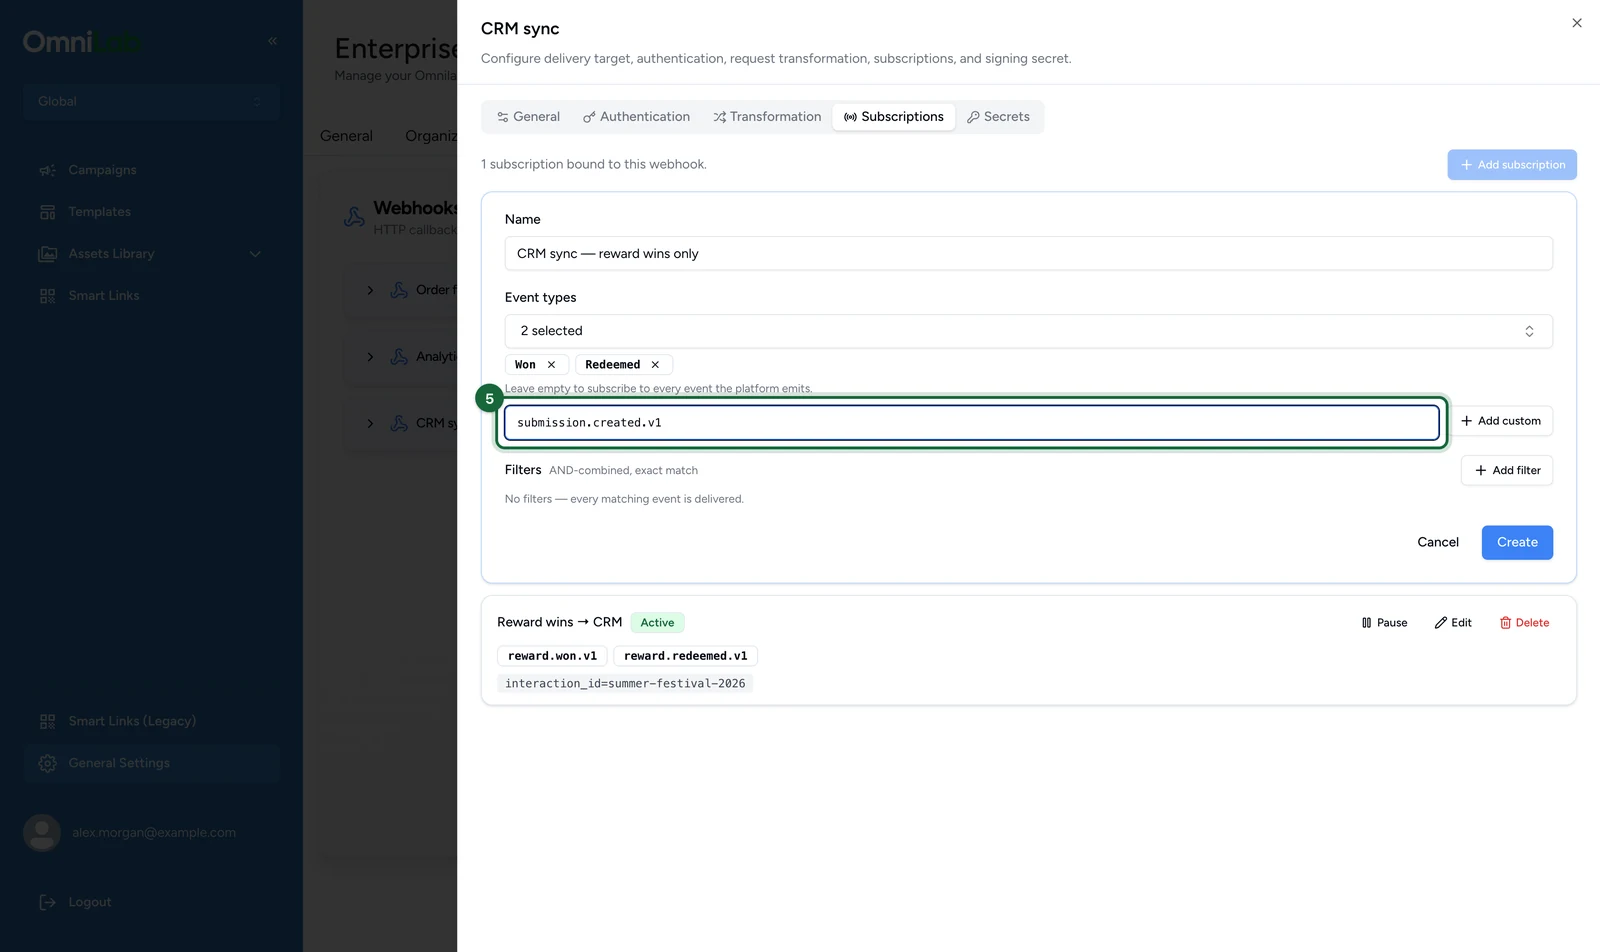Cancel the new subscription form

1438,542
